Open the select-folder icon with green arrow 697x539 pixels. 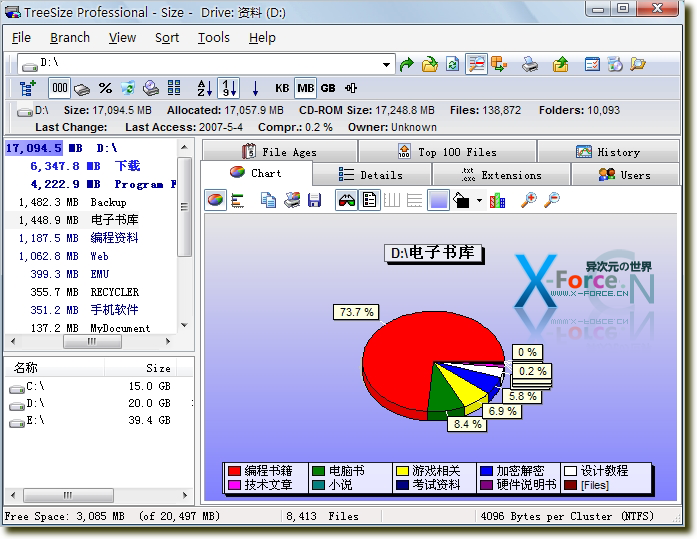430,65
